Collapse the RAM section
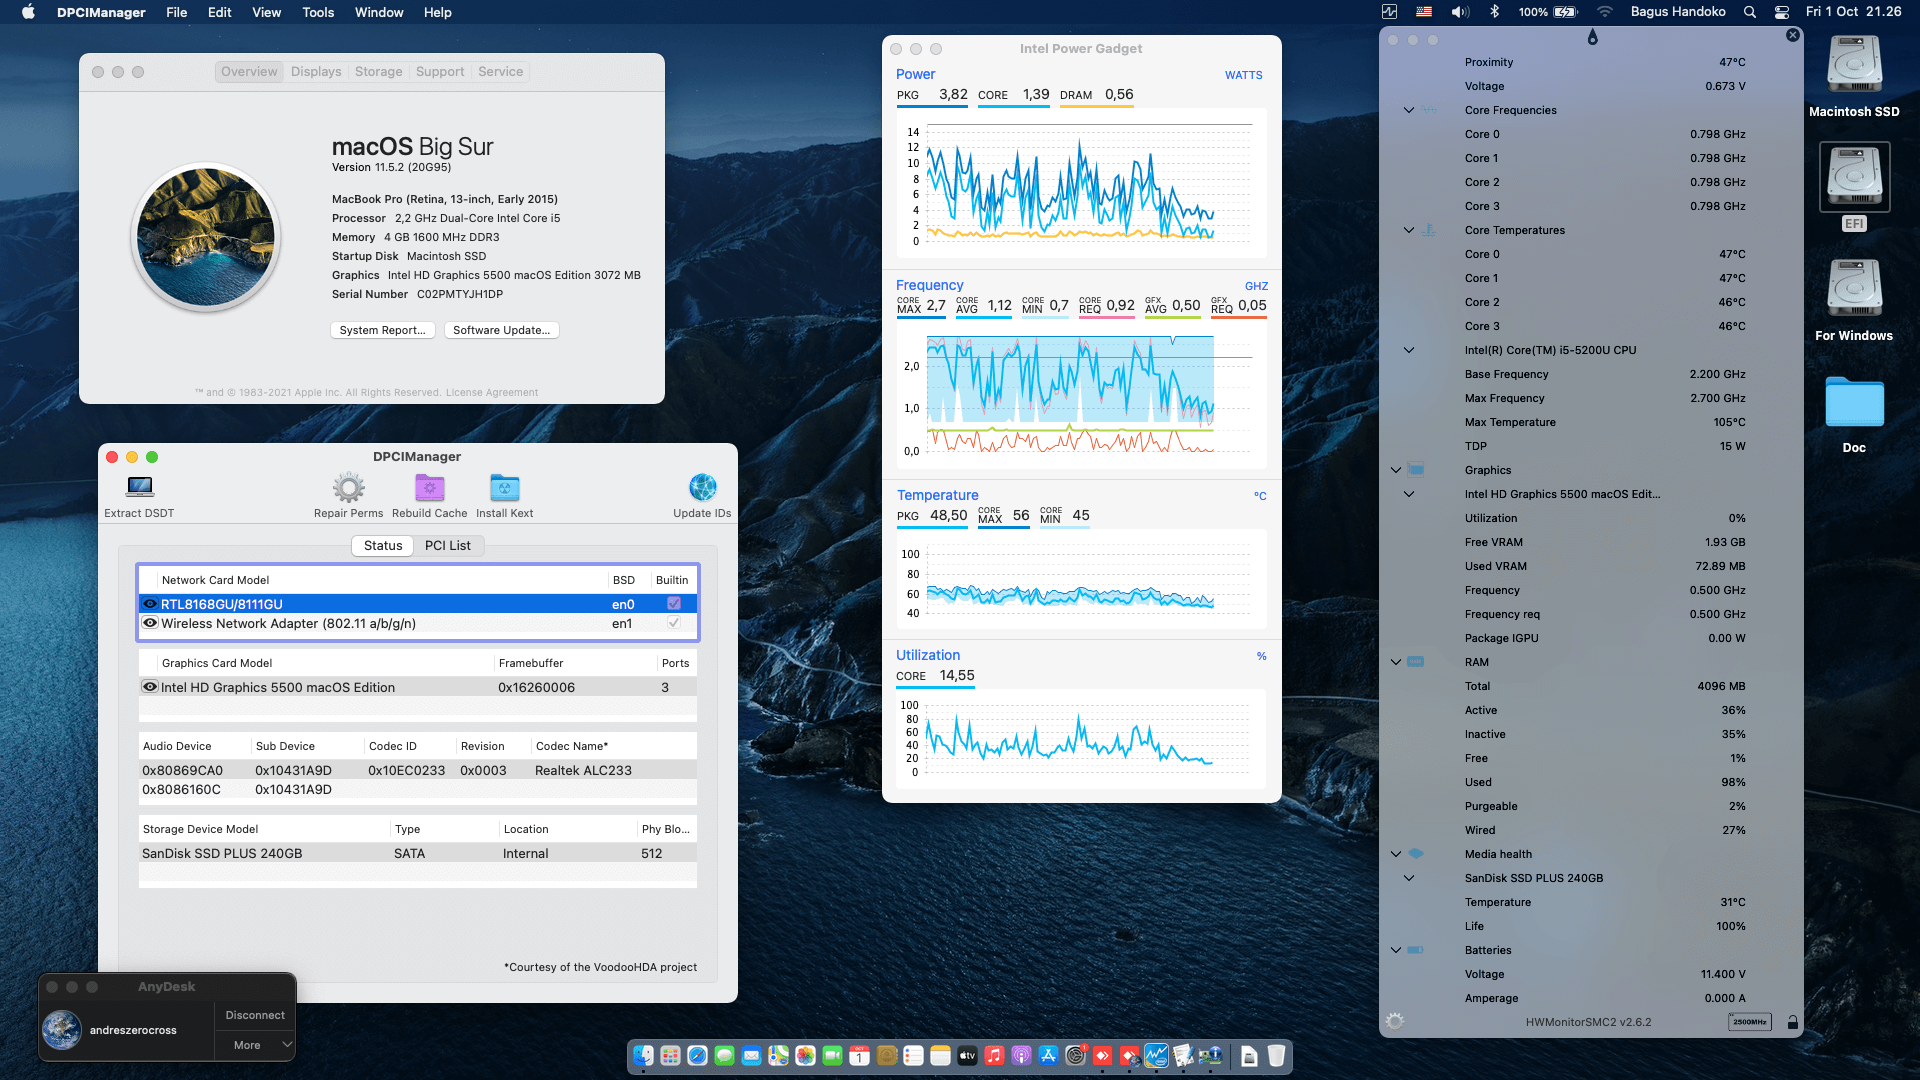This screenshot has width=1920, height=1080. coord(1396,662)
